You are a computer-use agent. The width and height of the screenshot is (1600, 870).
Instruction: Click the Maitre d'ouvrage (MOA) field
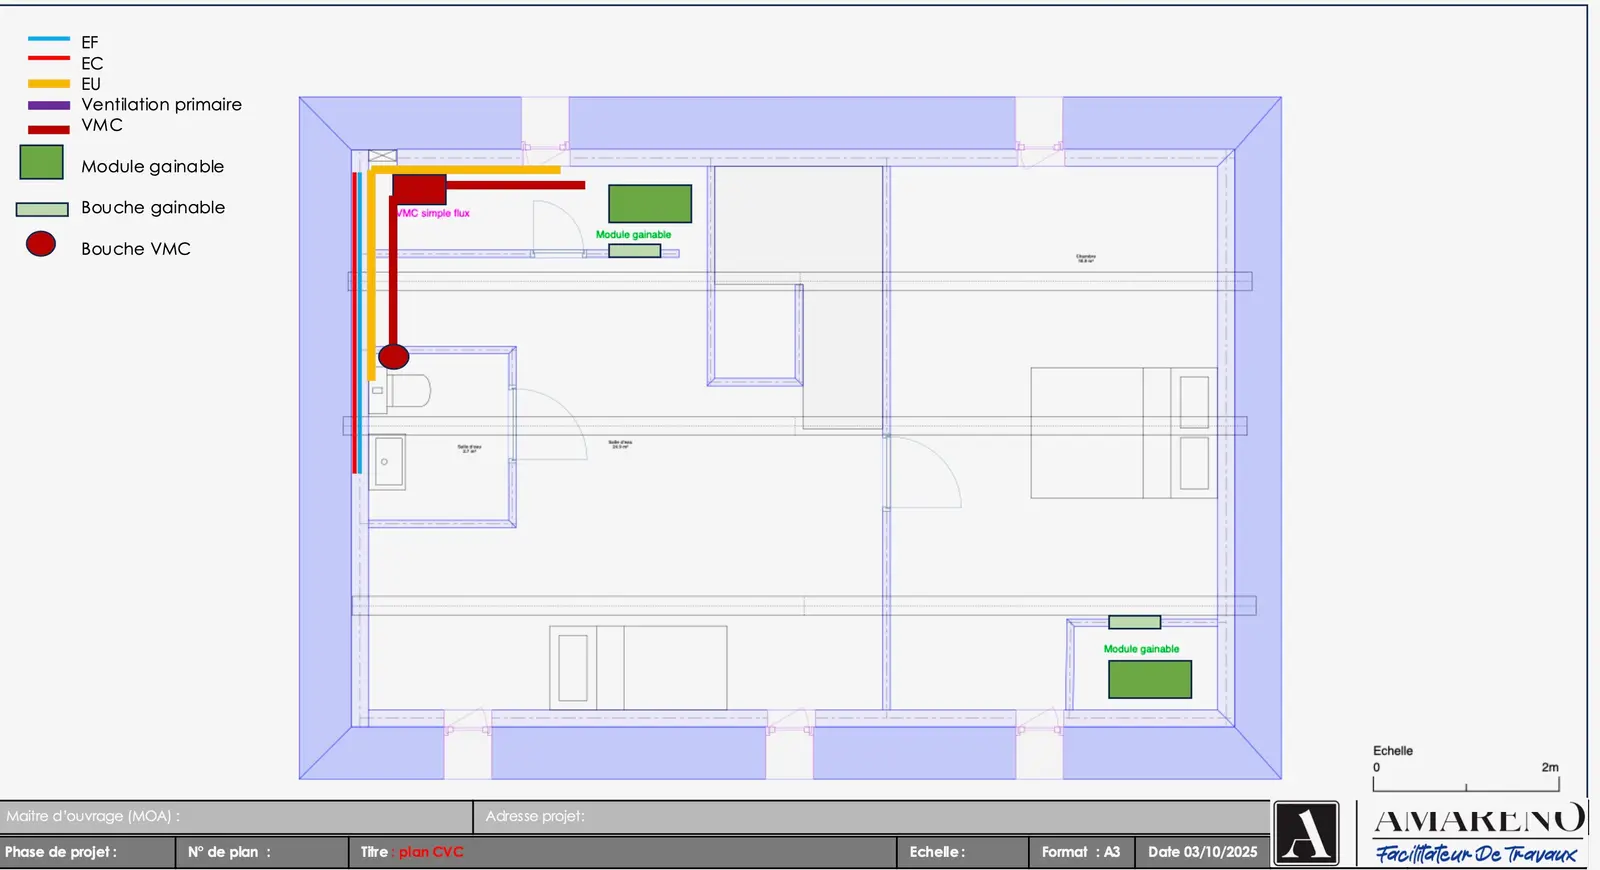point(236,816)
